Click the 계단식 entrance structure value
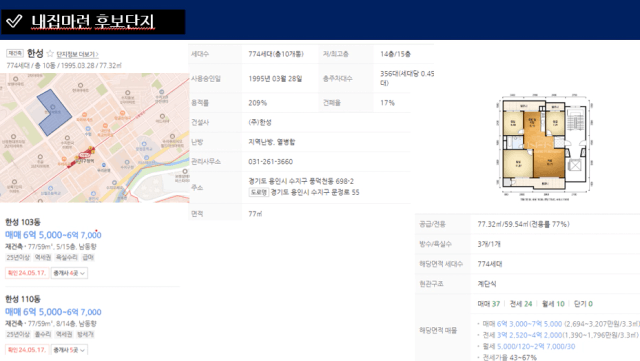Viewport: 640px width, 361px height. (x=487, y=284)
